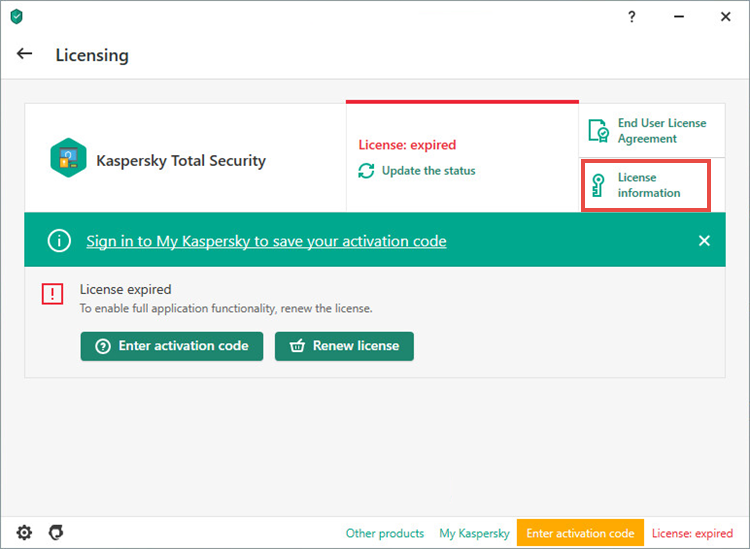
Task: Dismiss the green My Kaspersky banner
Action: [x=704, y=241]
